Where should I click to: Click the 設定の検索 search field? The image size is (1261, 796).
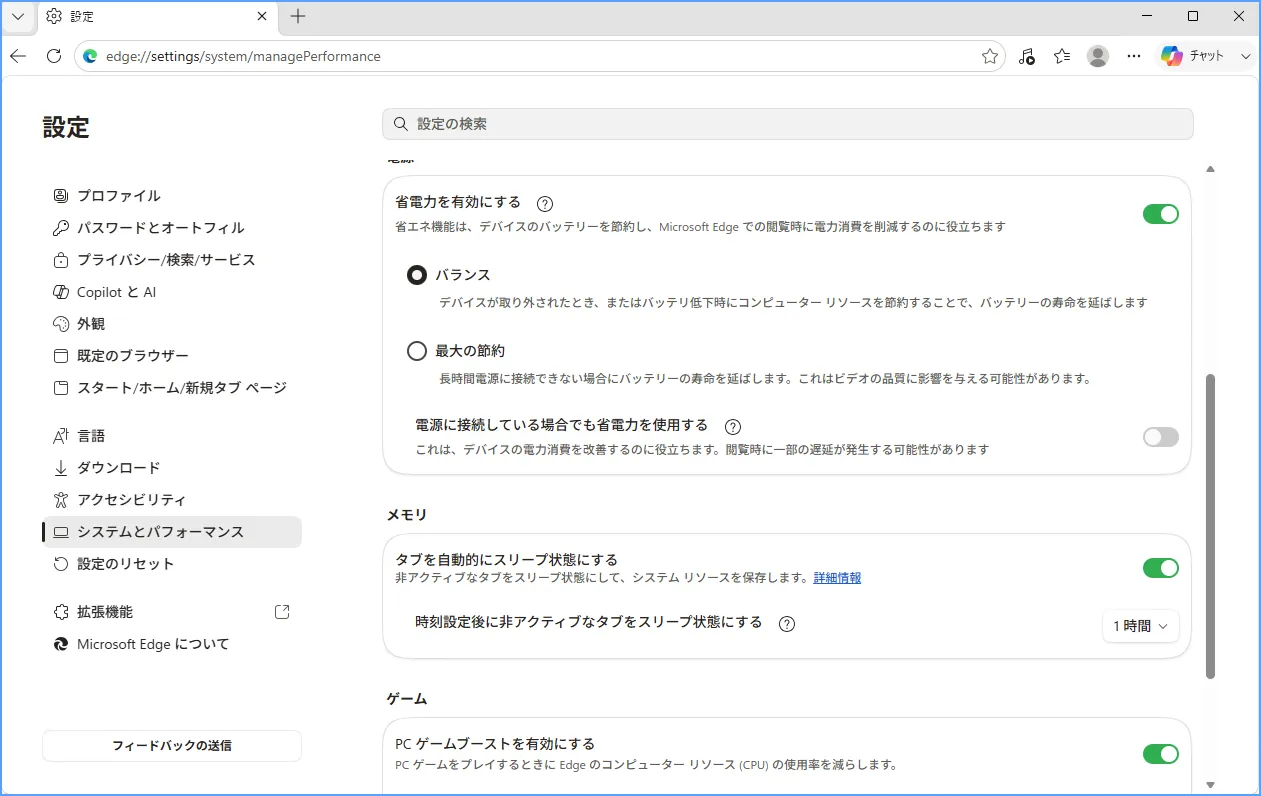[x=787, y=124]
